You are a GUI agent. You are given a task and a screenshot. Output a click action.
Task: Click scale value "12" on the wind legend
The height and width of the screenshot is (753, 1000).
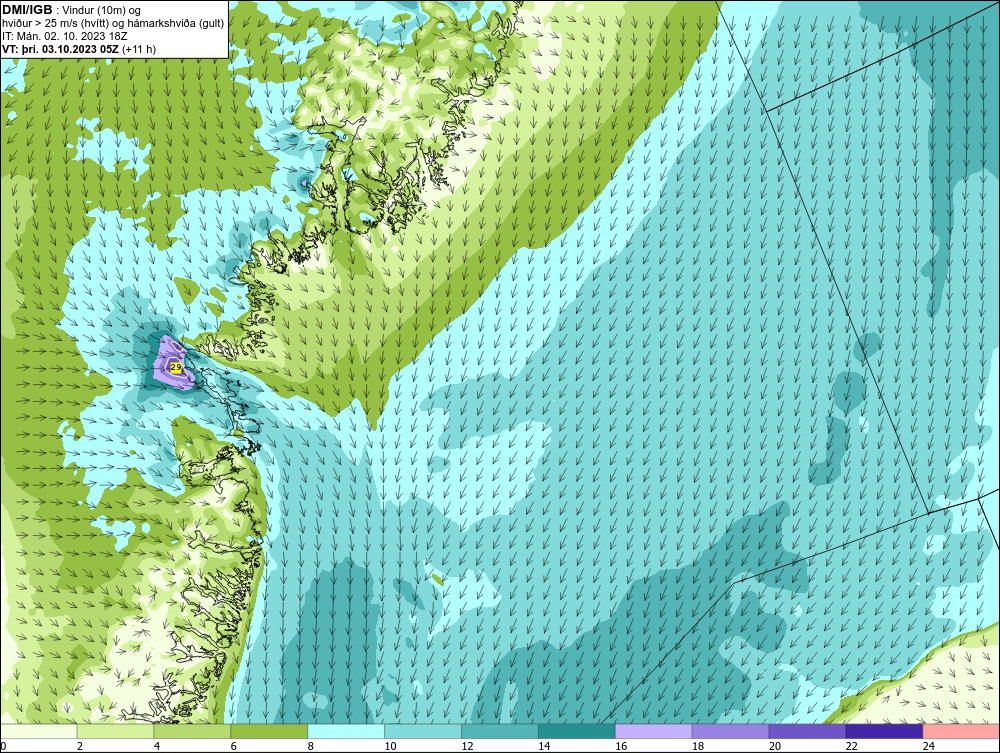467,746
